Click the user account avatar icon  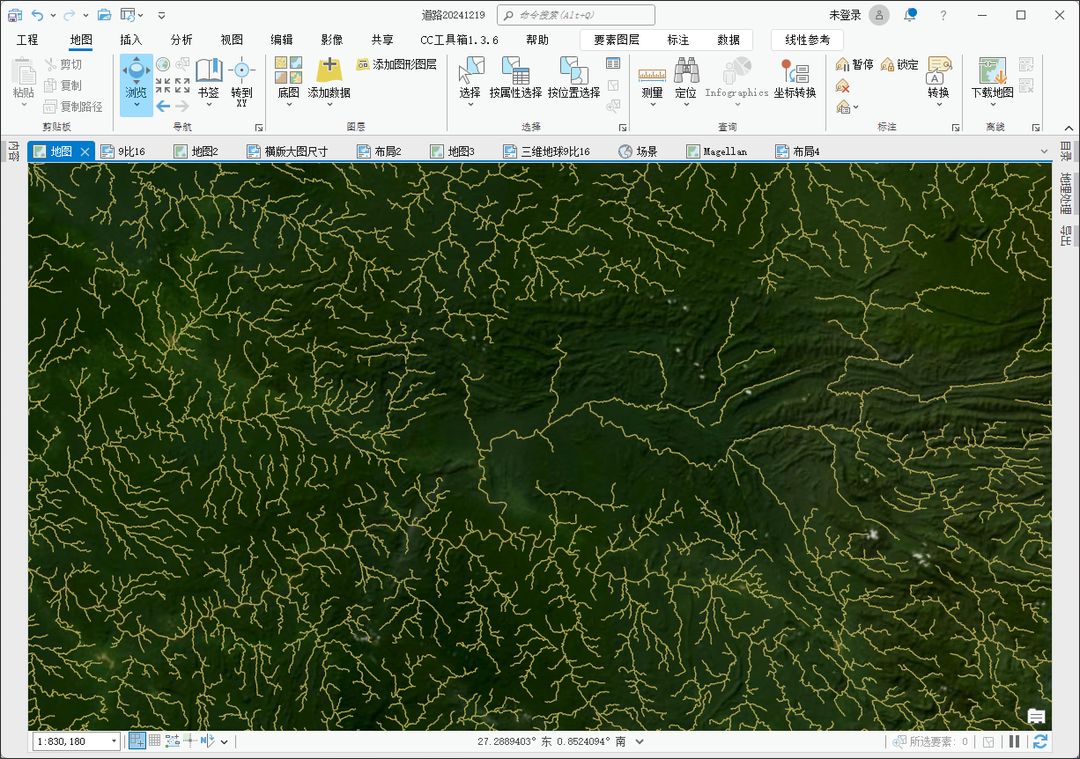[x=879, y=14]
